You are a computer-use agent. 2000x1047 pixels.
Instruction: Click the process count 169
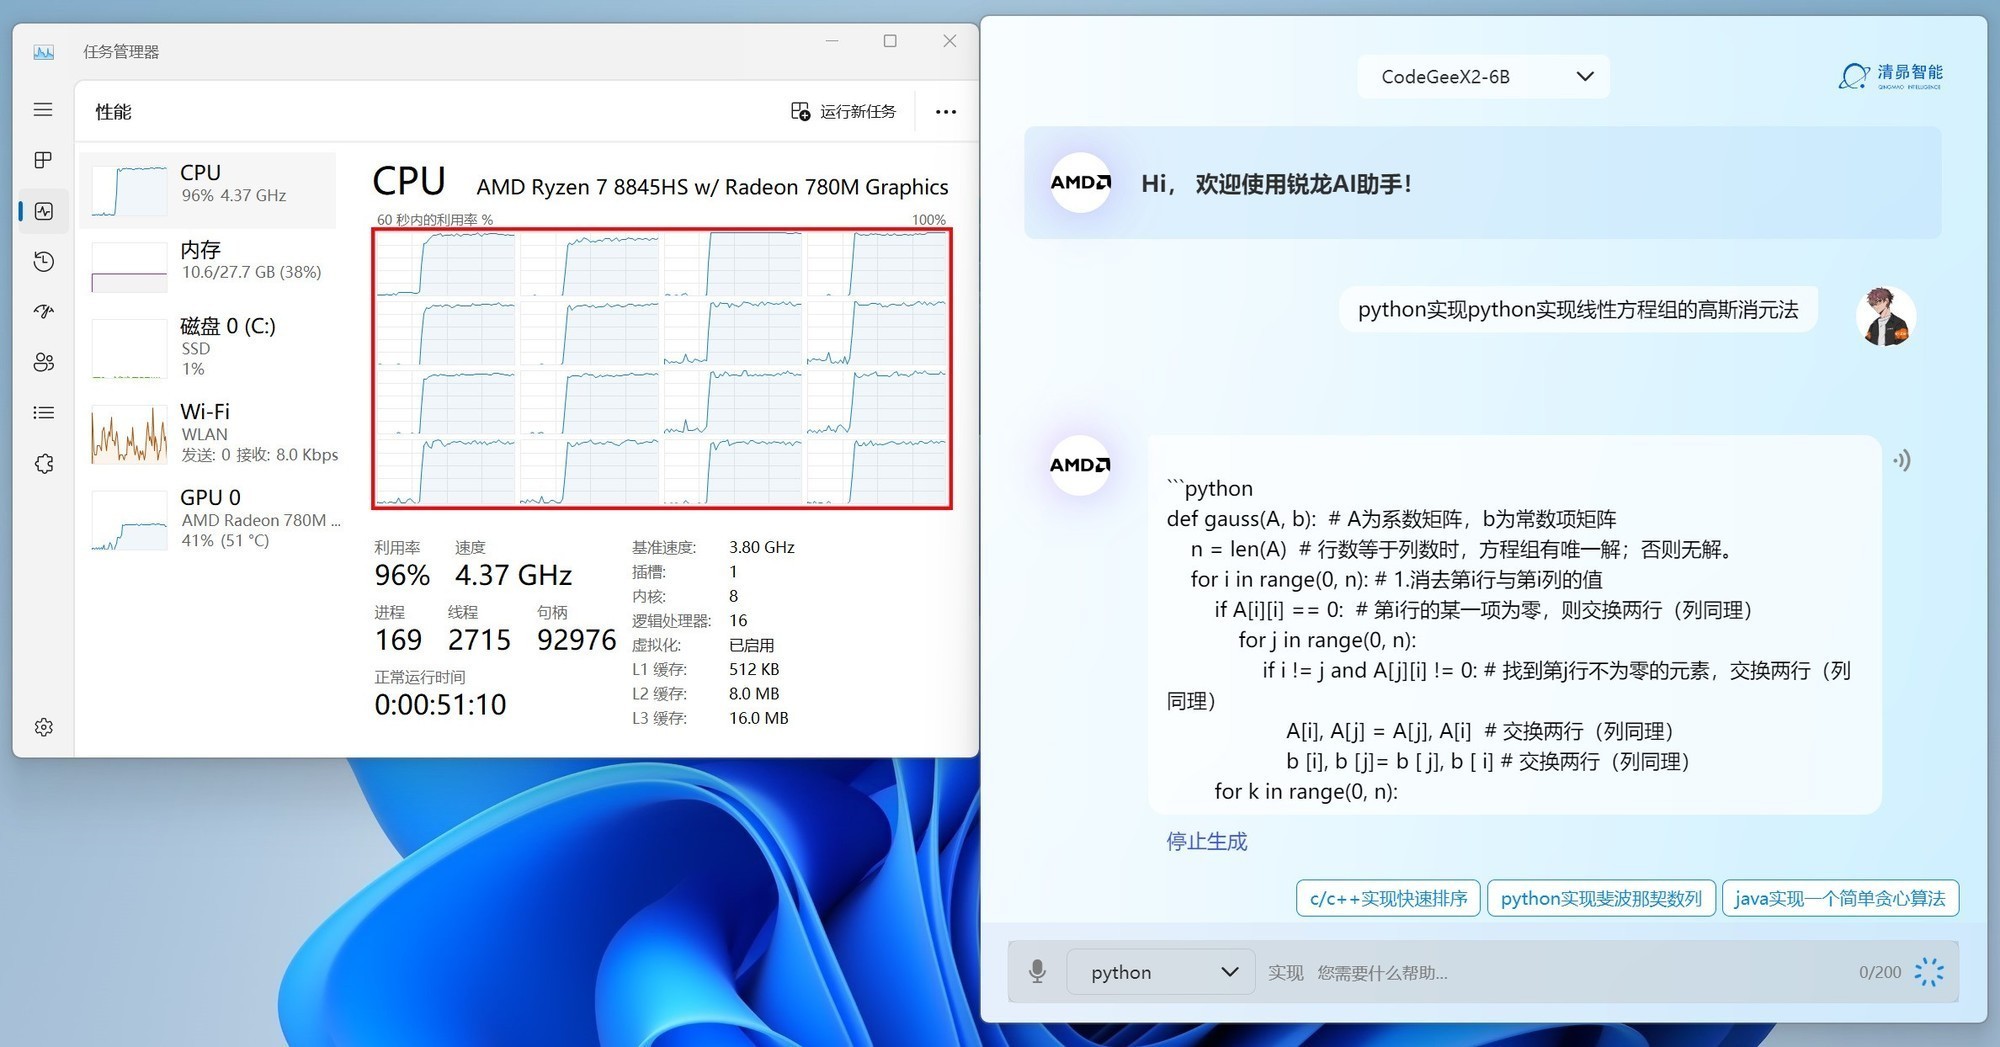coord(398,640)
